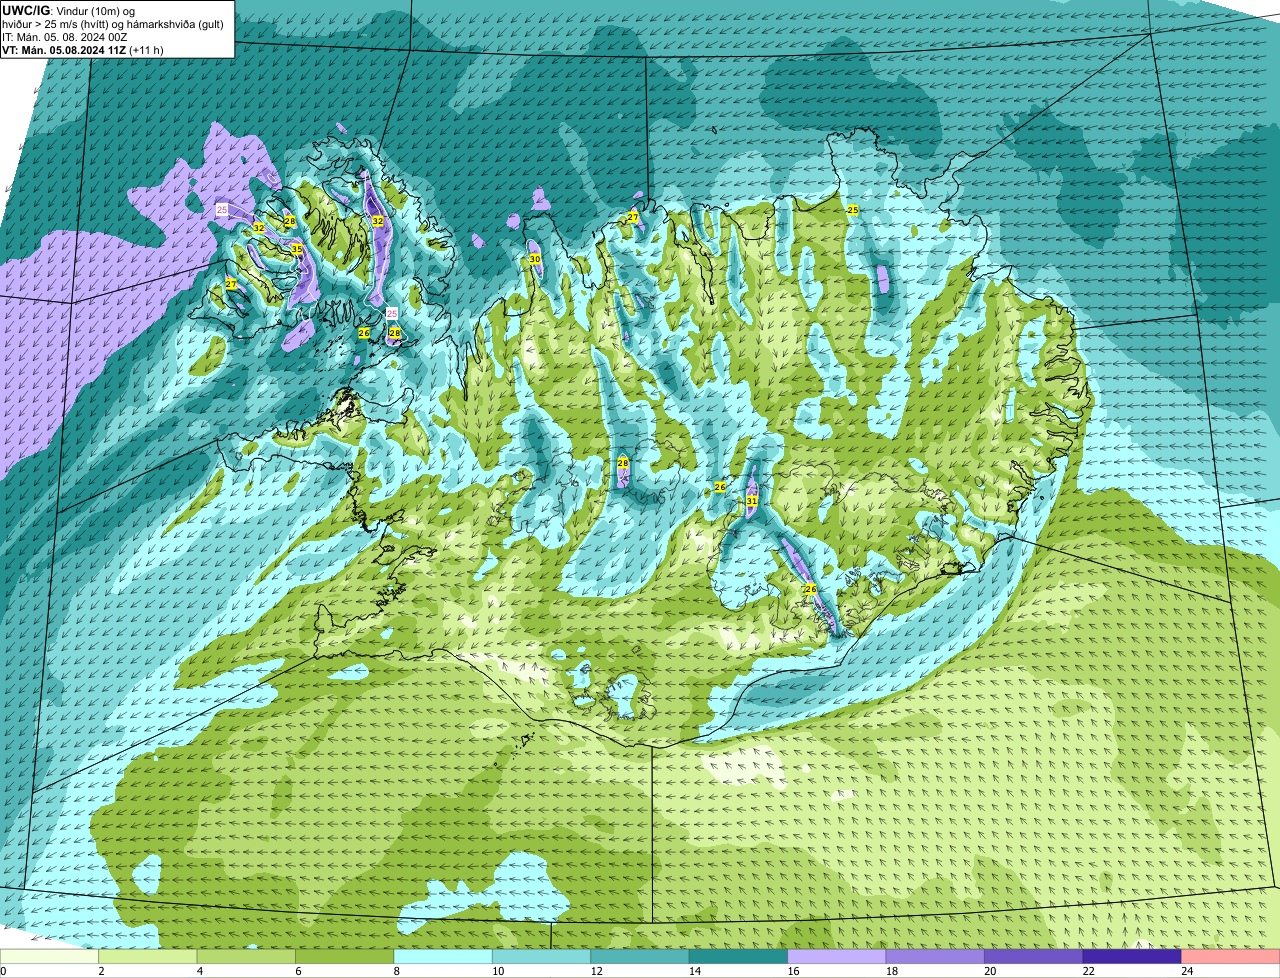
Task: Click the yellow gust label 35
Action: pyautogui.click(x=297, y=249)
